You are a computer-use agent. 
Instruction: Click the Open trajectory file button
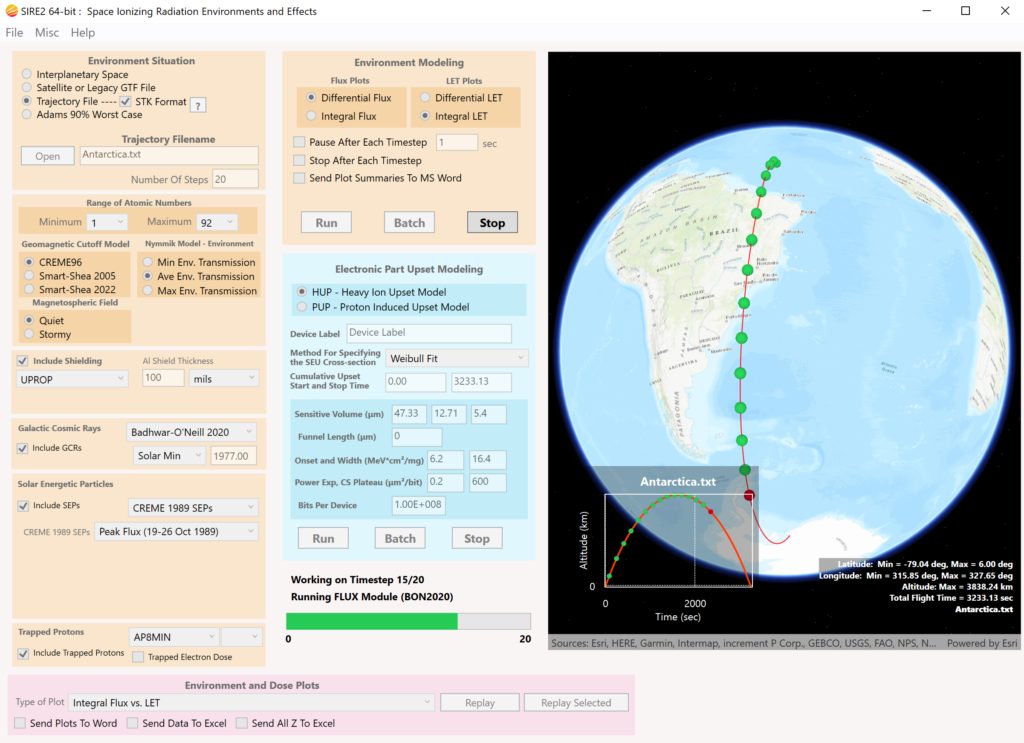48,156
